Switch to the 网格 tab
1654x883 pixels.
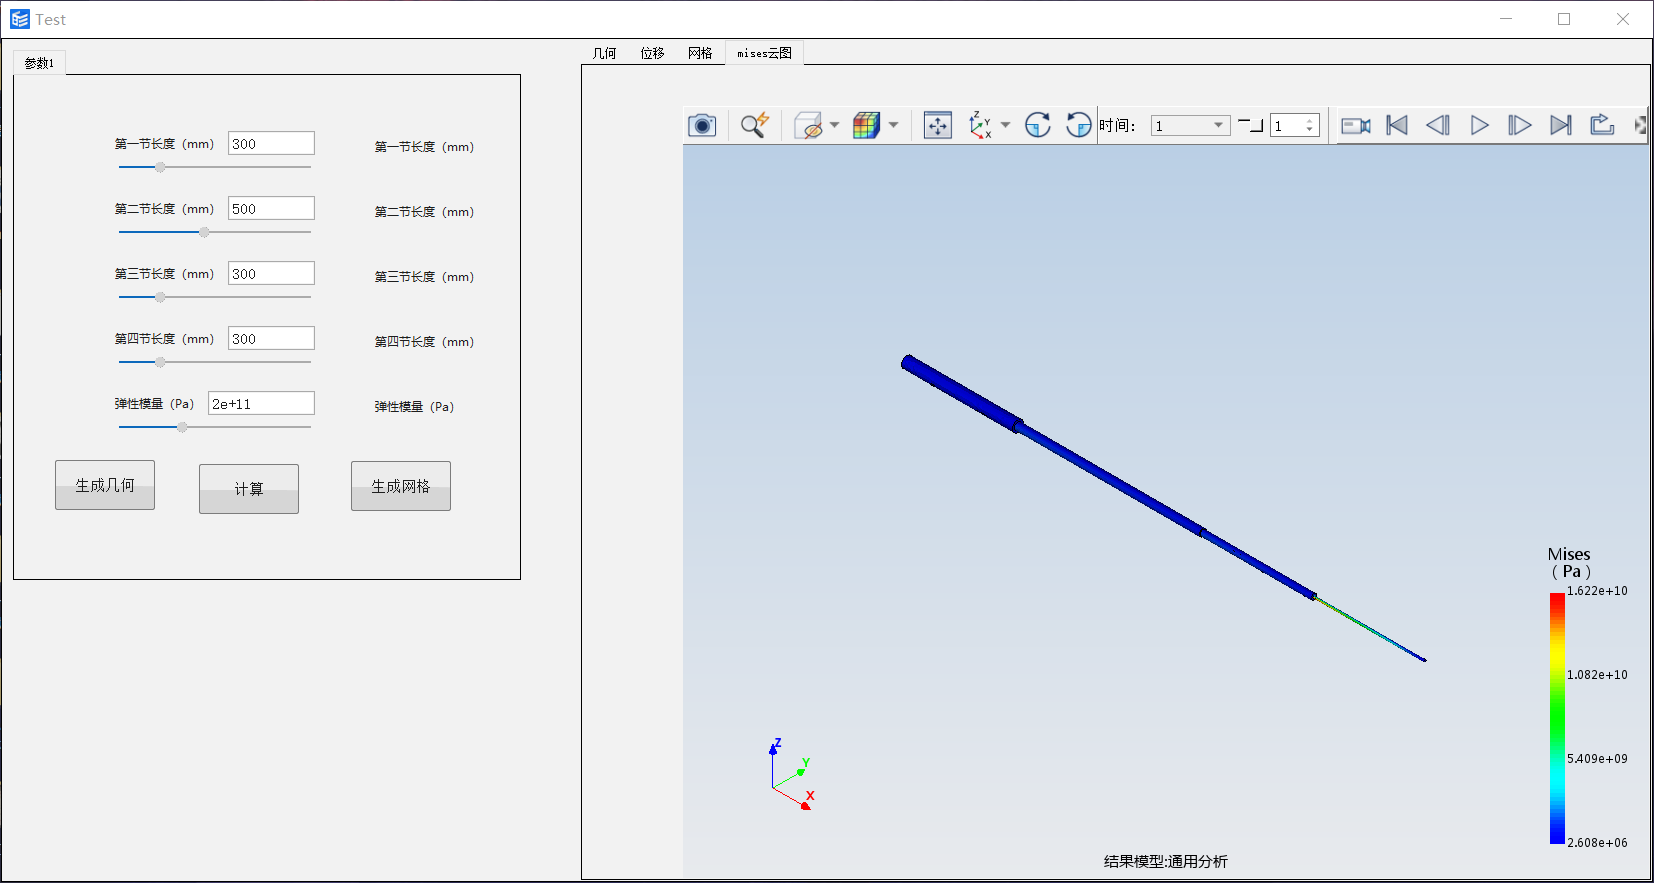coord(700,53)
